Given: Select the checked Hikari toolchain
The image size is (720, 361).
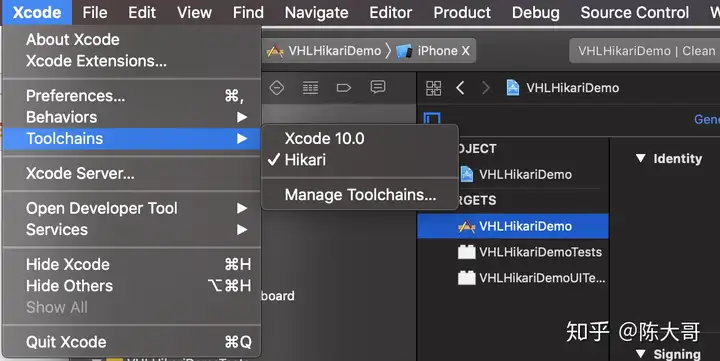Looking at the screenshot, I should [x=360, y=160].
